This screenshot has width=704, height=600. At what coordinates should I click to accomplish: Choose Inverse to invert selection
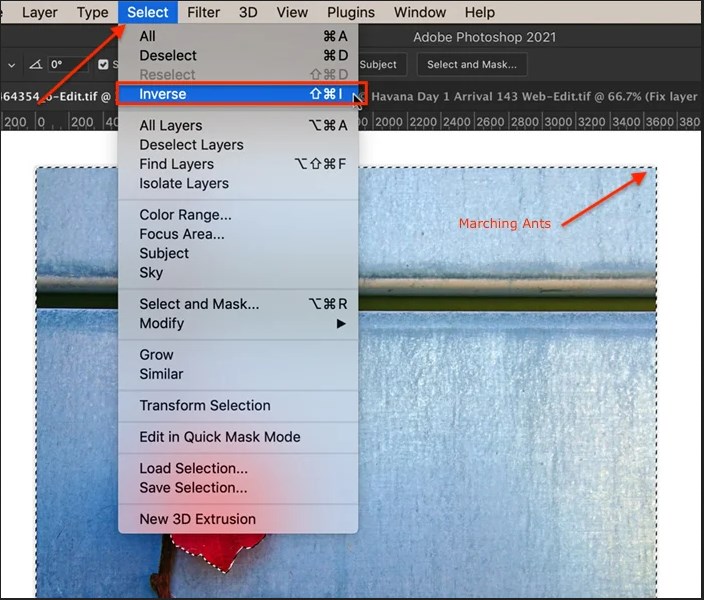click(238, 94)
